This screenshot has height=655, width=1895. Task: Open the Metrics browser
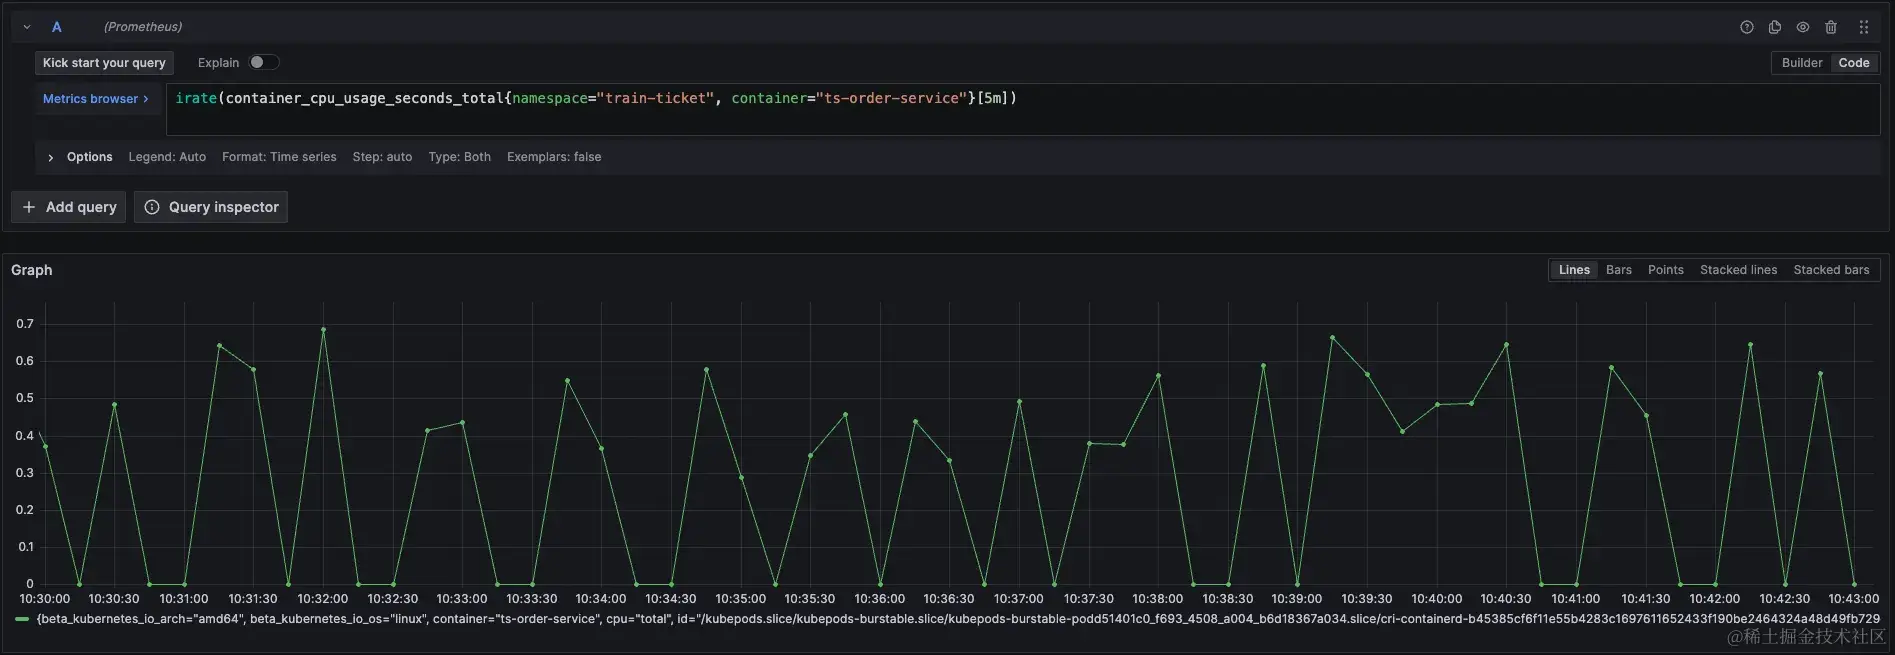point(95,99)
